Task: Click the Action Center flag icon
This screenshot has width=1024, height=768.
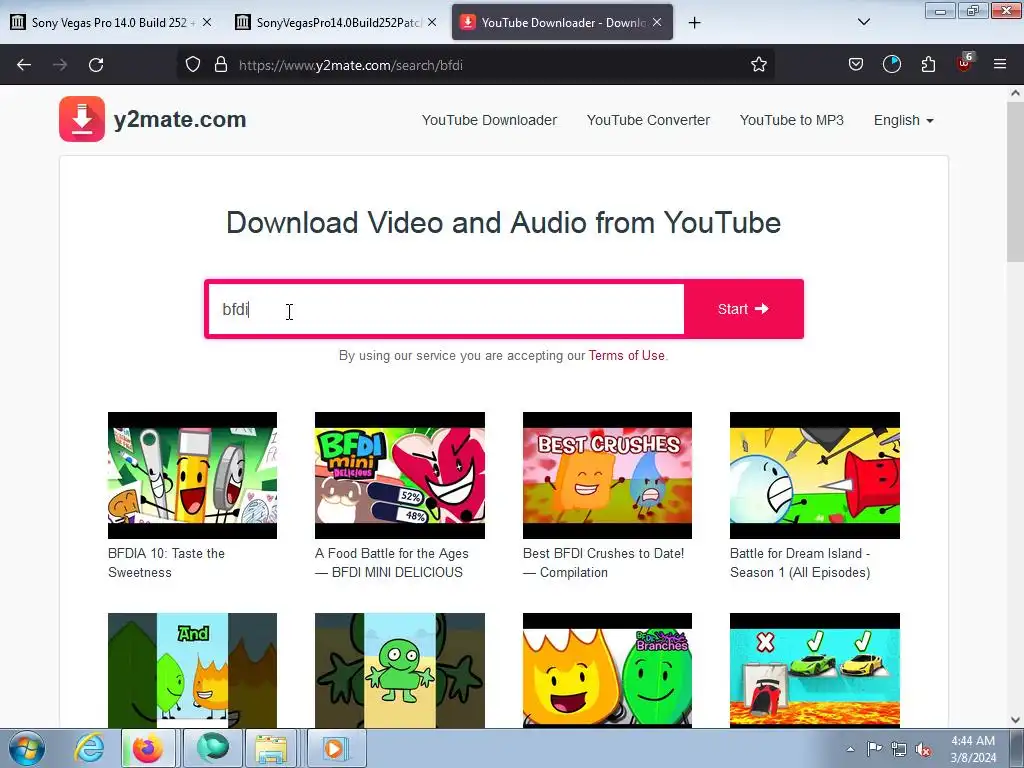Action: coord(874,749)
